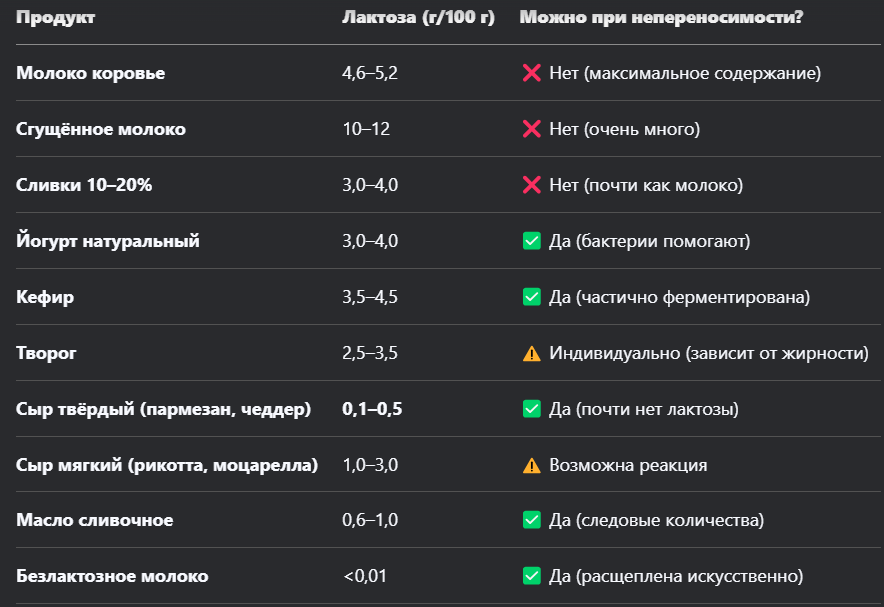
Task: Click the red cross in Молоко коровье row
Action: point(531,74)
